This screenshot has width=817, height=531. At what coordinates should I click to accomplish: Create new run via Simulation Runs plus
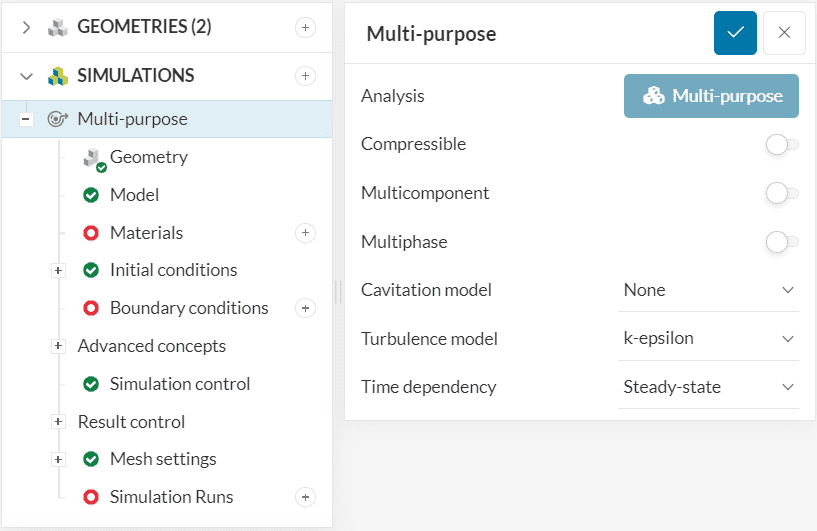pos(305,497)
